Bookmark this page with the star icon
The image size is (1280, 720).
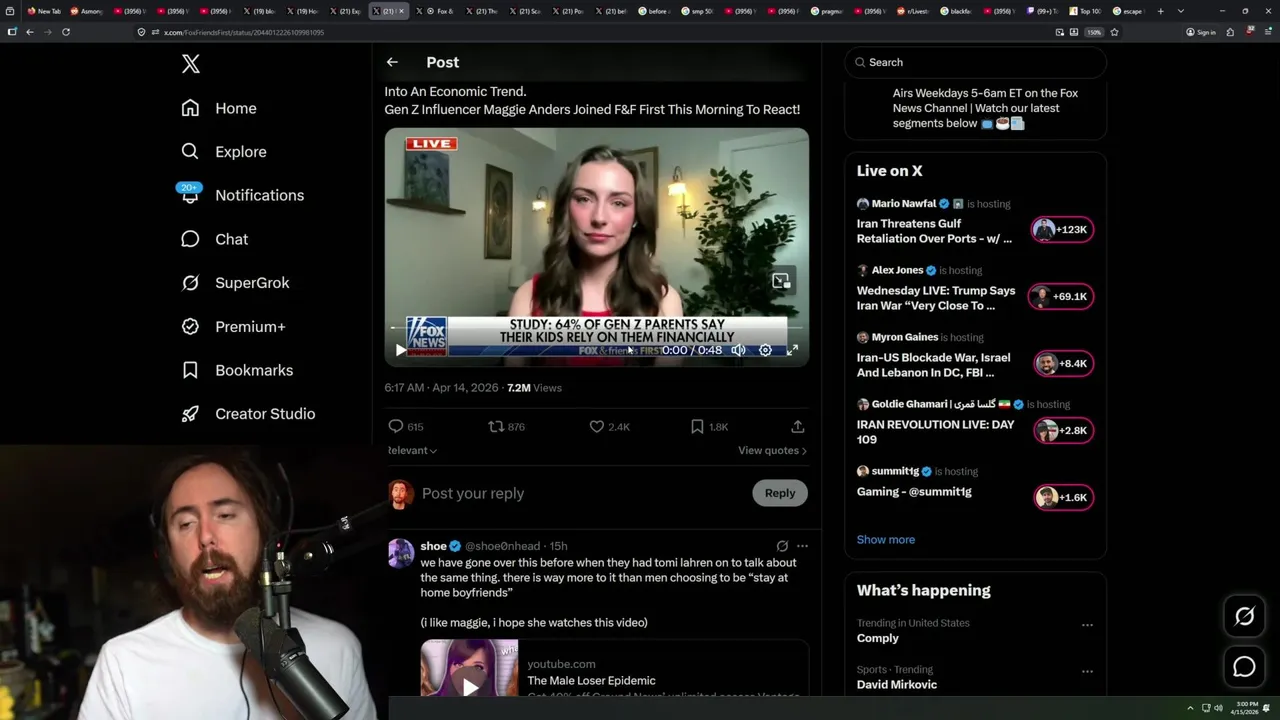pyautogui.click(x=1114, y=32)
